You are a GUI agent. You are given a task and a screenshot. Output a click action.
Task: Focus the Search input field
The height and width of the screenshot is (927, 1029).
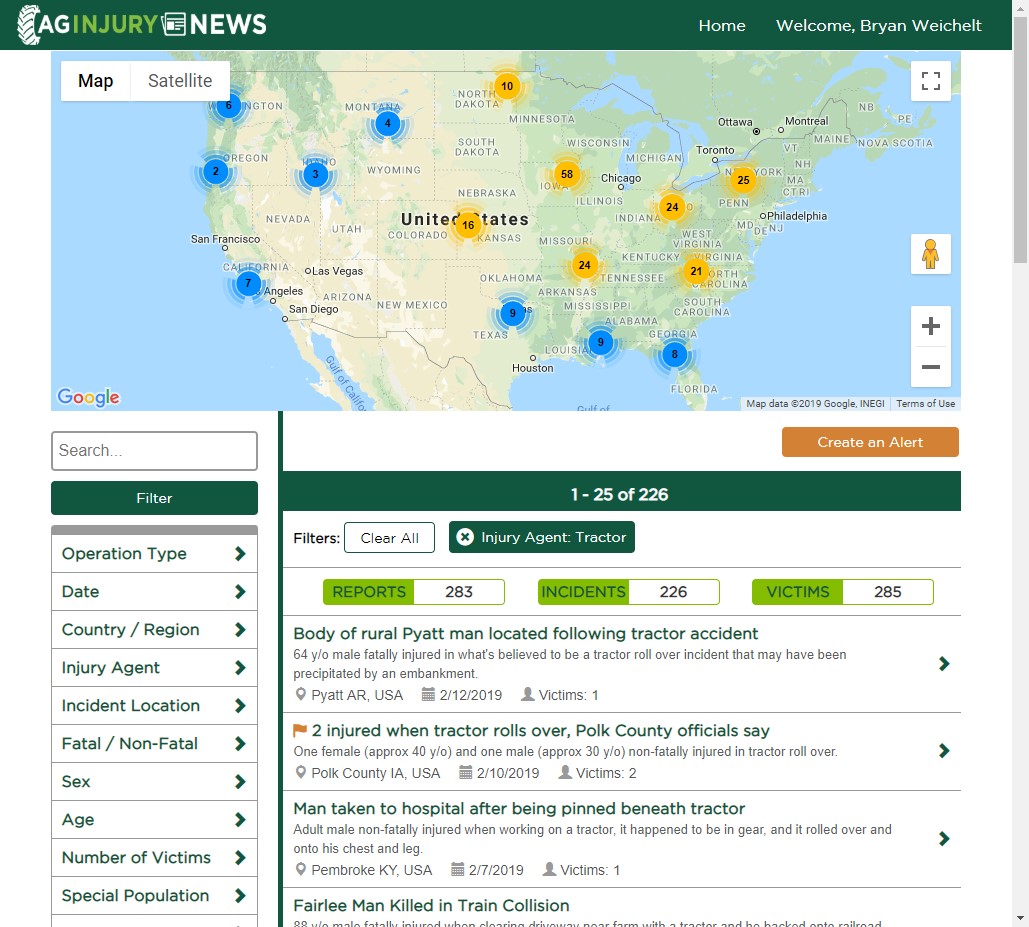[154, 451]
